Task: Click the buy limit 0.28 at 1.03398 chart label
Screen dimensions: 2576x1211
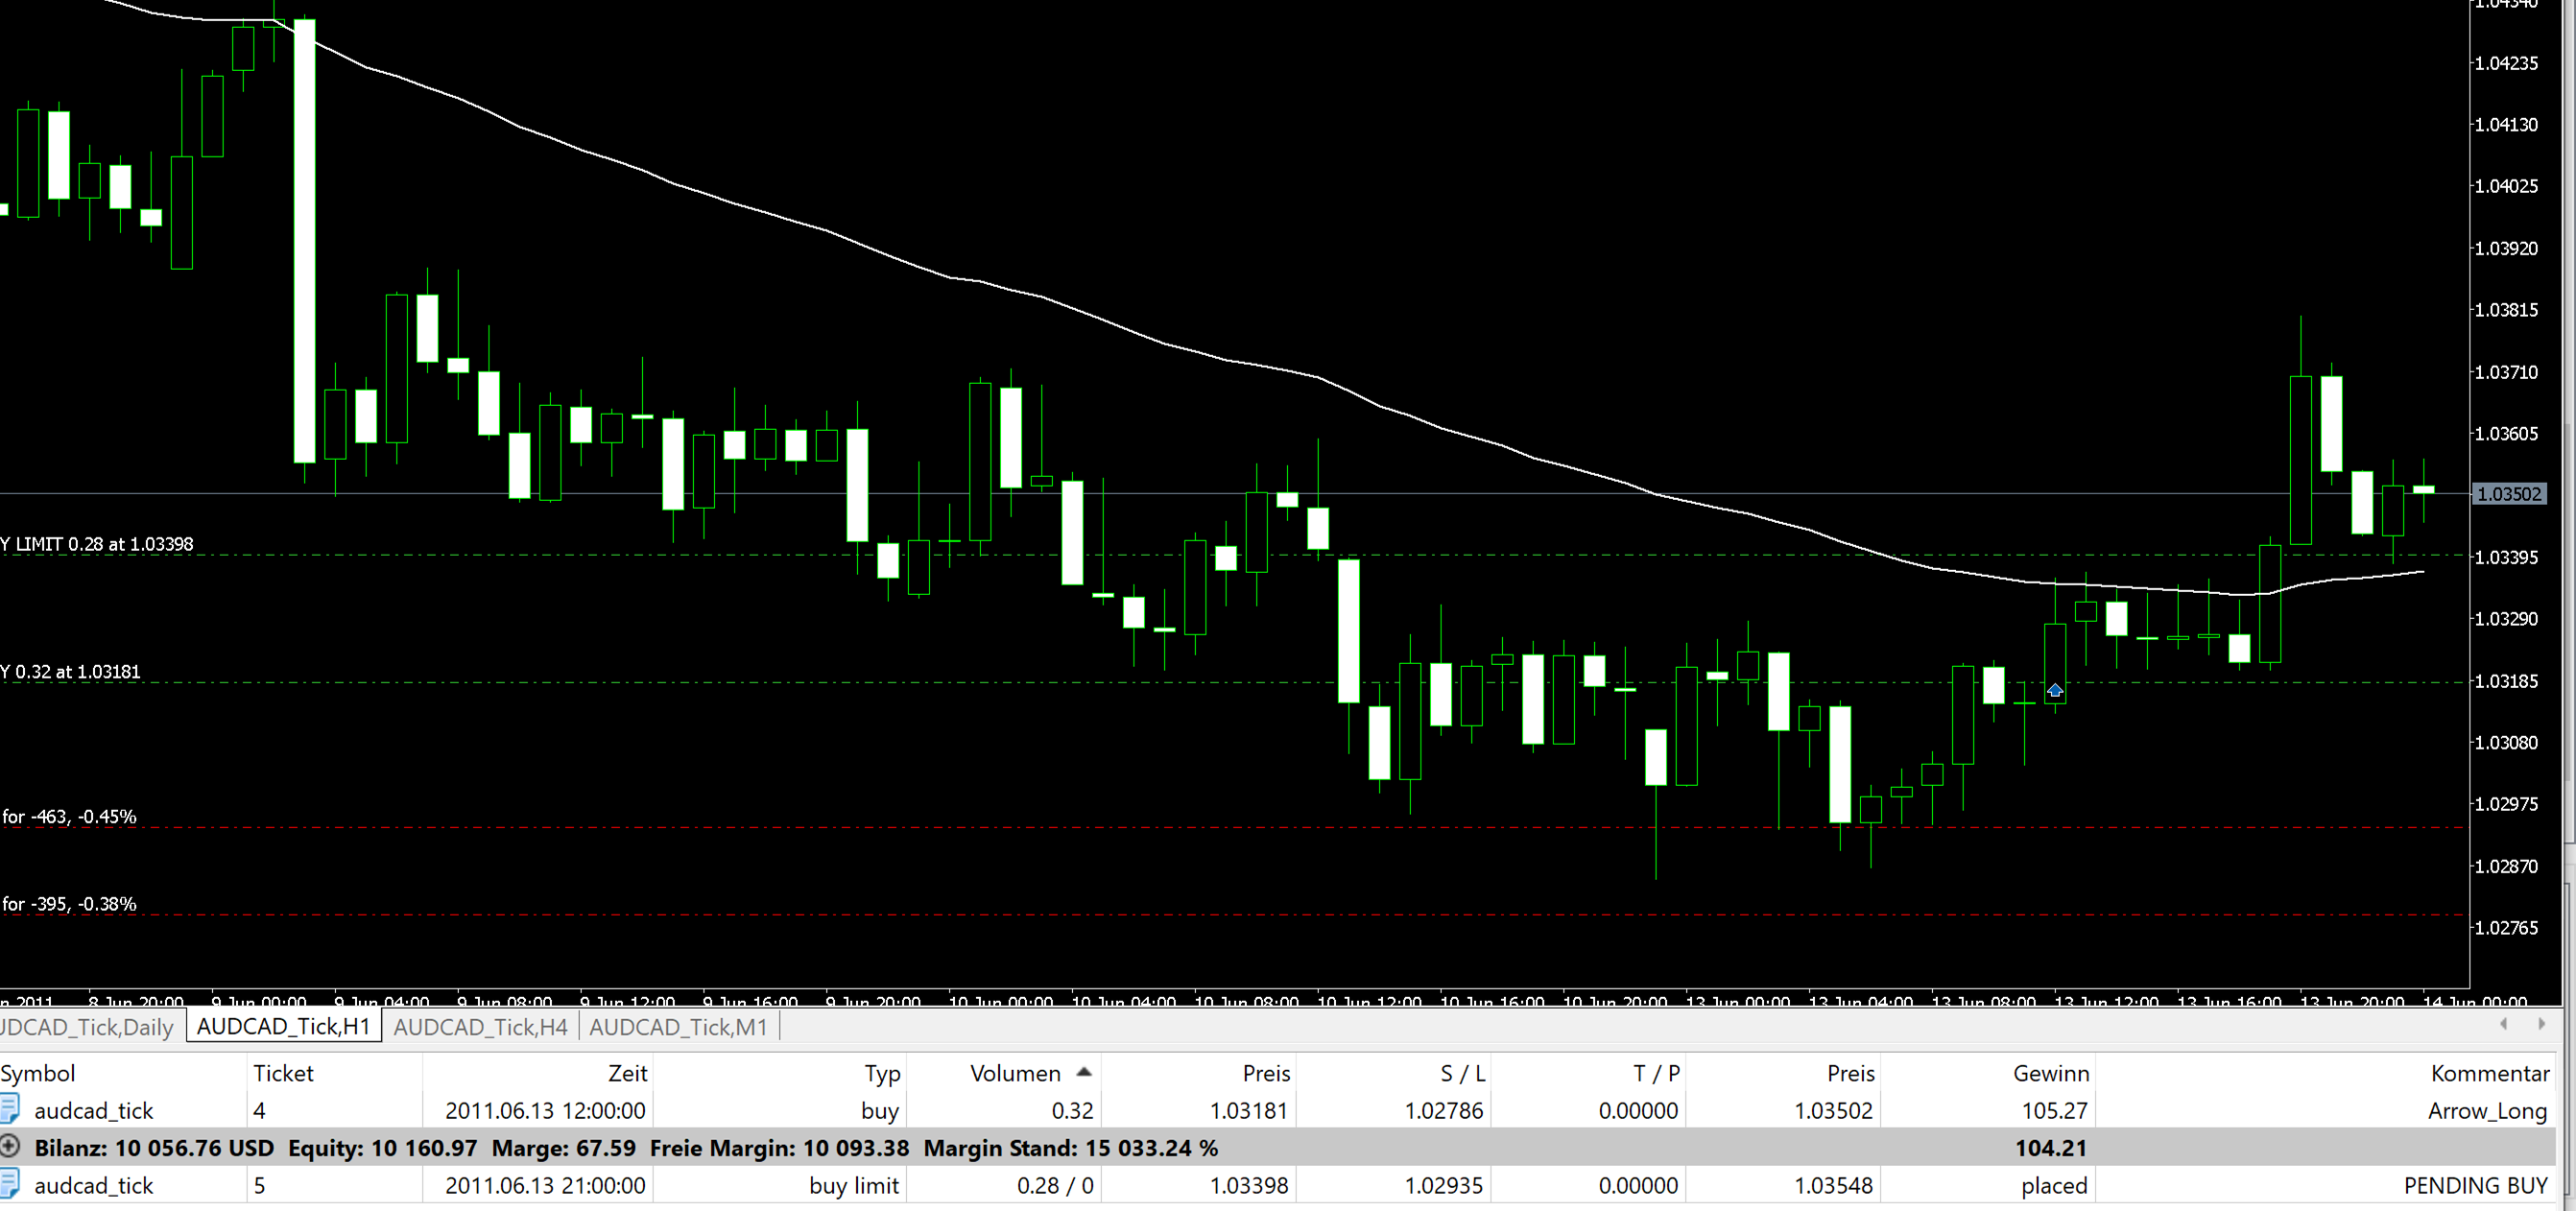Action: click(x=97, y=544)
